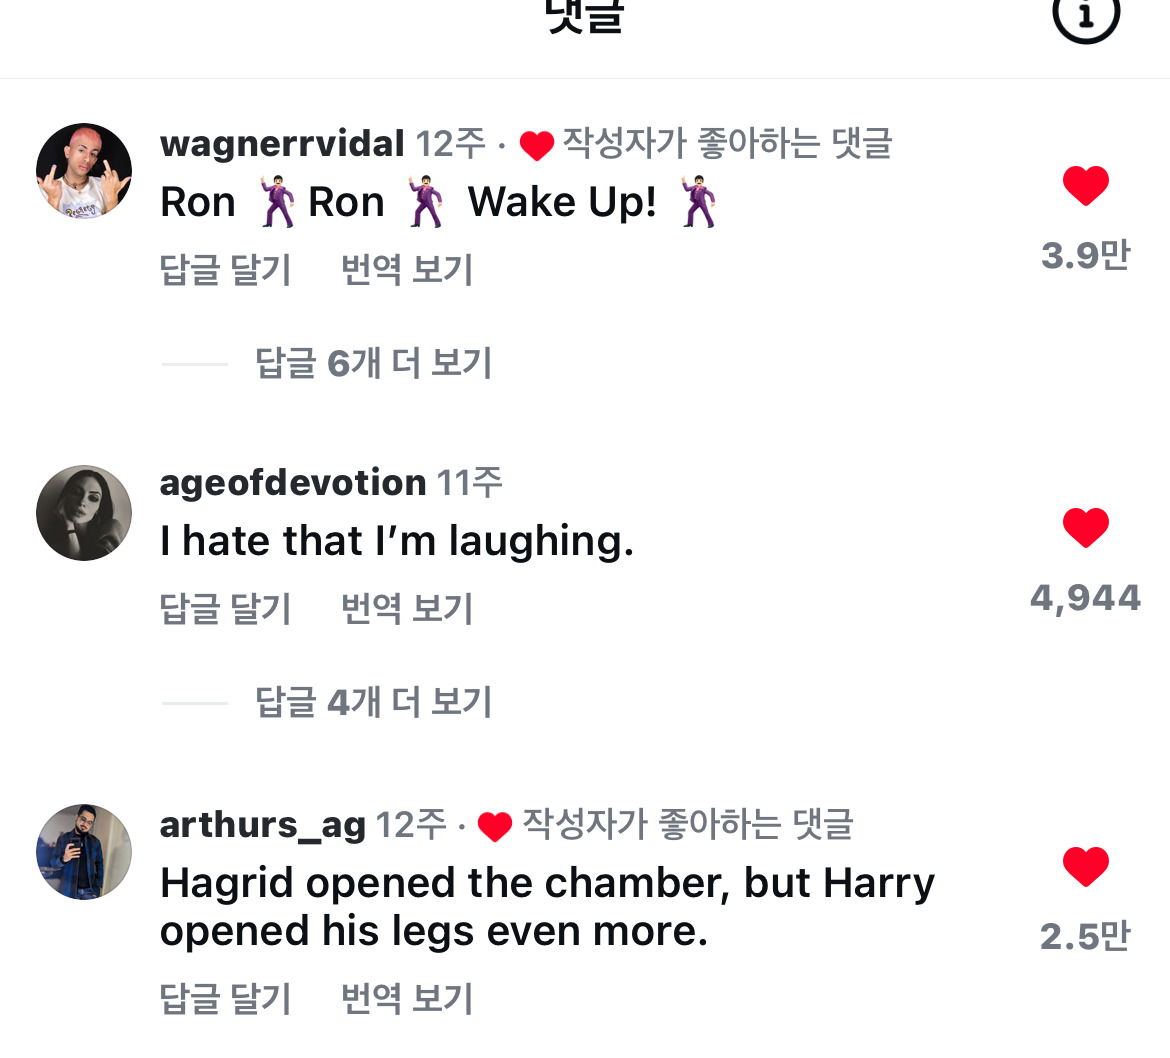Open ageofdevotion's profile avatar
The width and height of the screenshot is (1170, 1058).
(x=84, y=513)
